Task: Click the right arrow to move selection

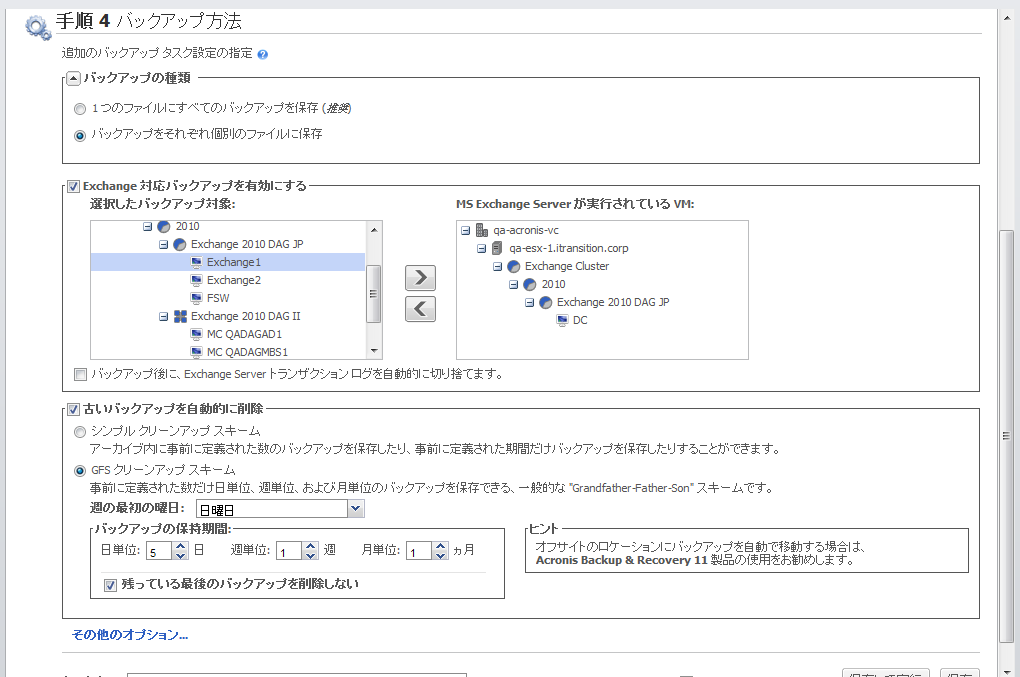Action: click(x=420, y=278)
